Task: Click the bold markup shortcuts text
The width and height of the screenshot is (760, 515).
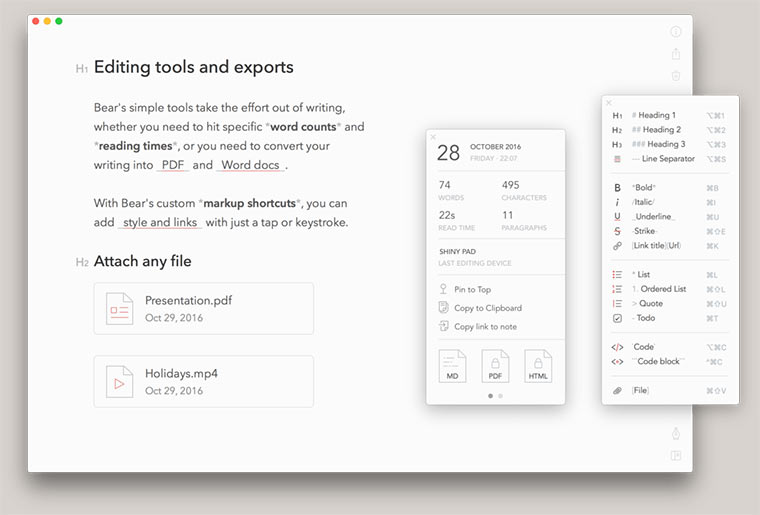Action: 250,203
